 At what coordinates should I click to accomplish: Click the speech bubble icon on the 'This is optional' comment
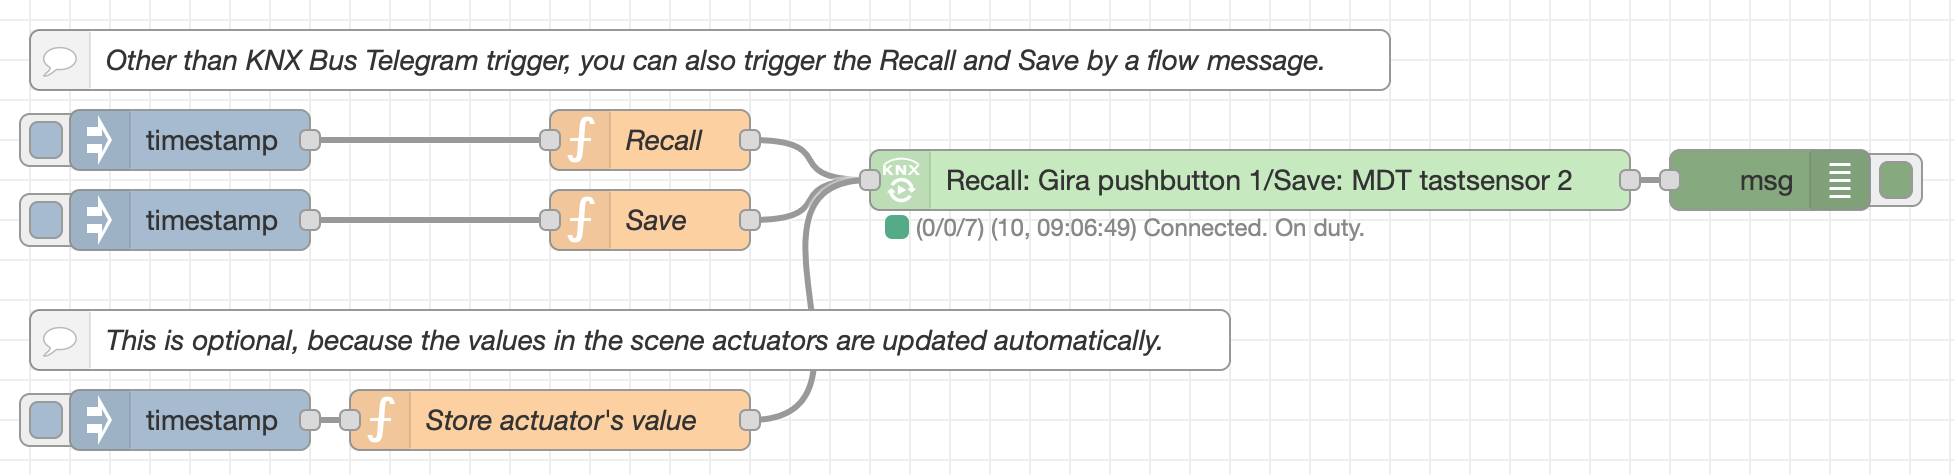[x=60, y=340]
